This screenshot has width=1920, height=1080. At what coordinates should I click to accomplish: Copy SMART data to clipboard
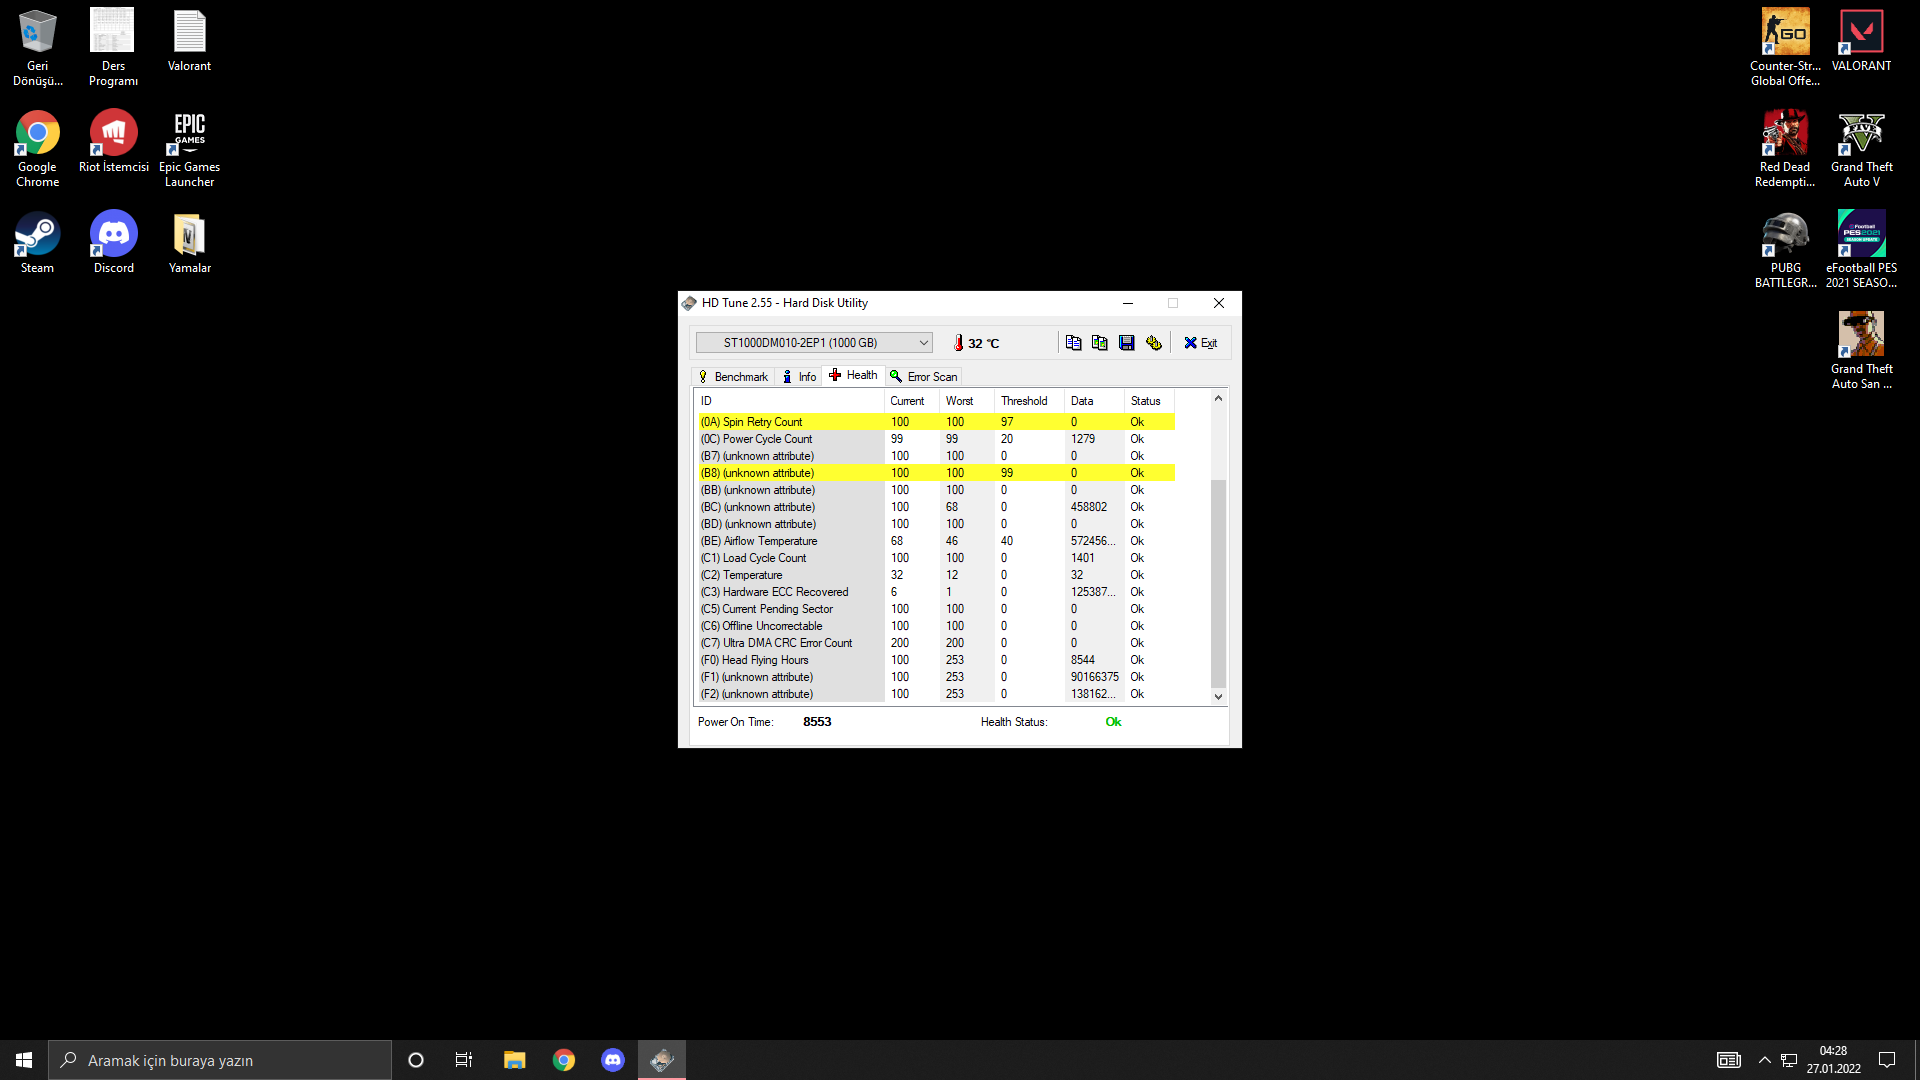coord(1073,343)
